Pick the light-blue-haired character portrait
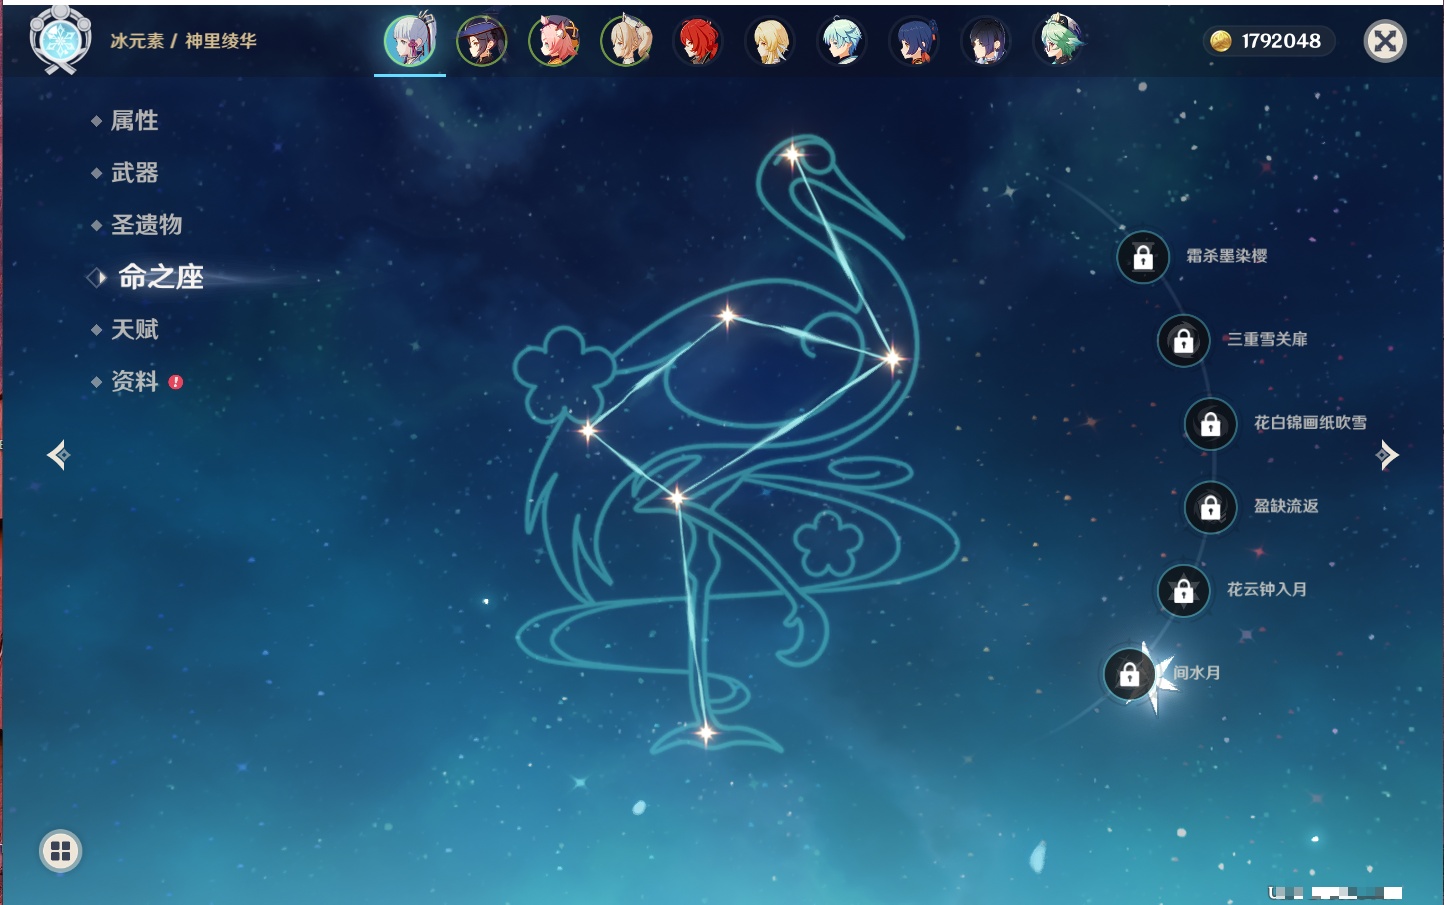The width and height of the screenshot is (1444, 905). point(842,41)
